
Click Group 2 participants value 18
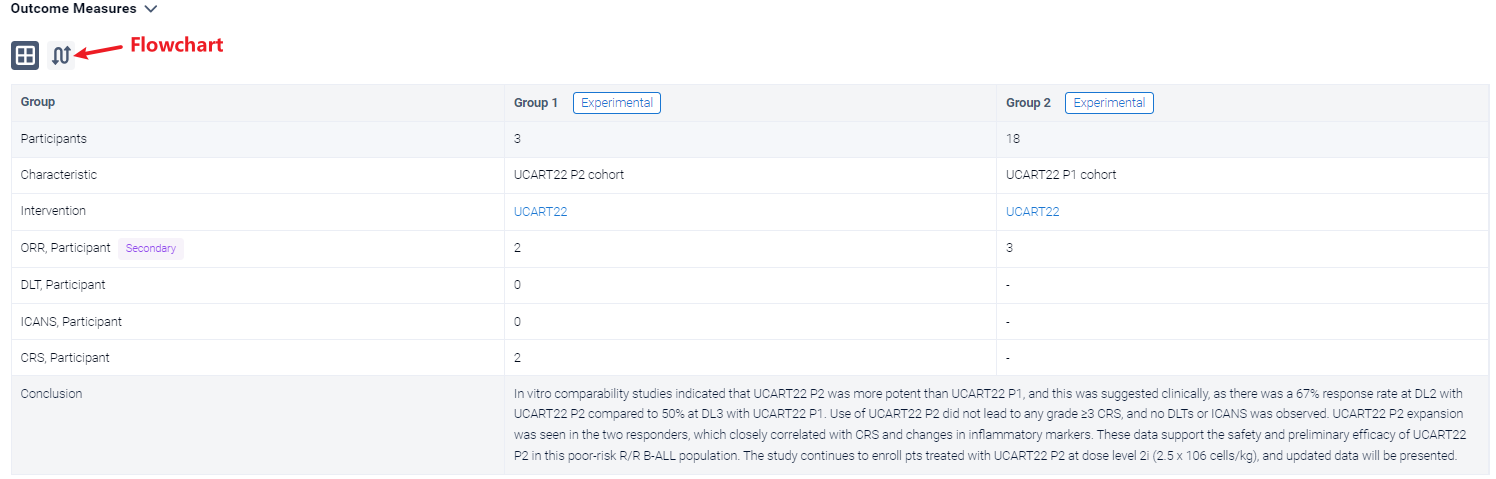tap(1012, 139)
